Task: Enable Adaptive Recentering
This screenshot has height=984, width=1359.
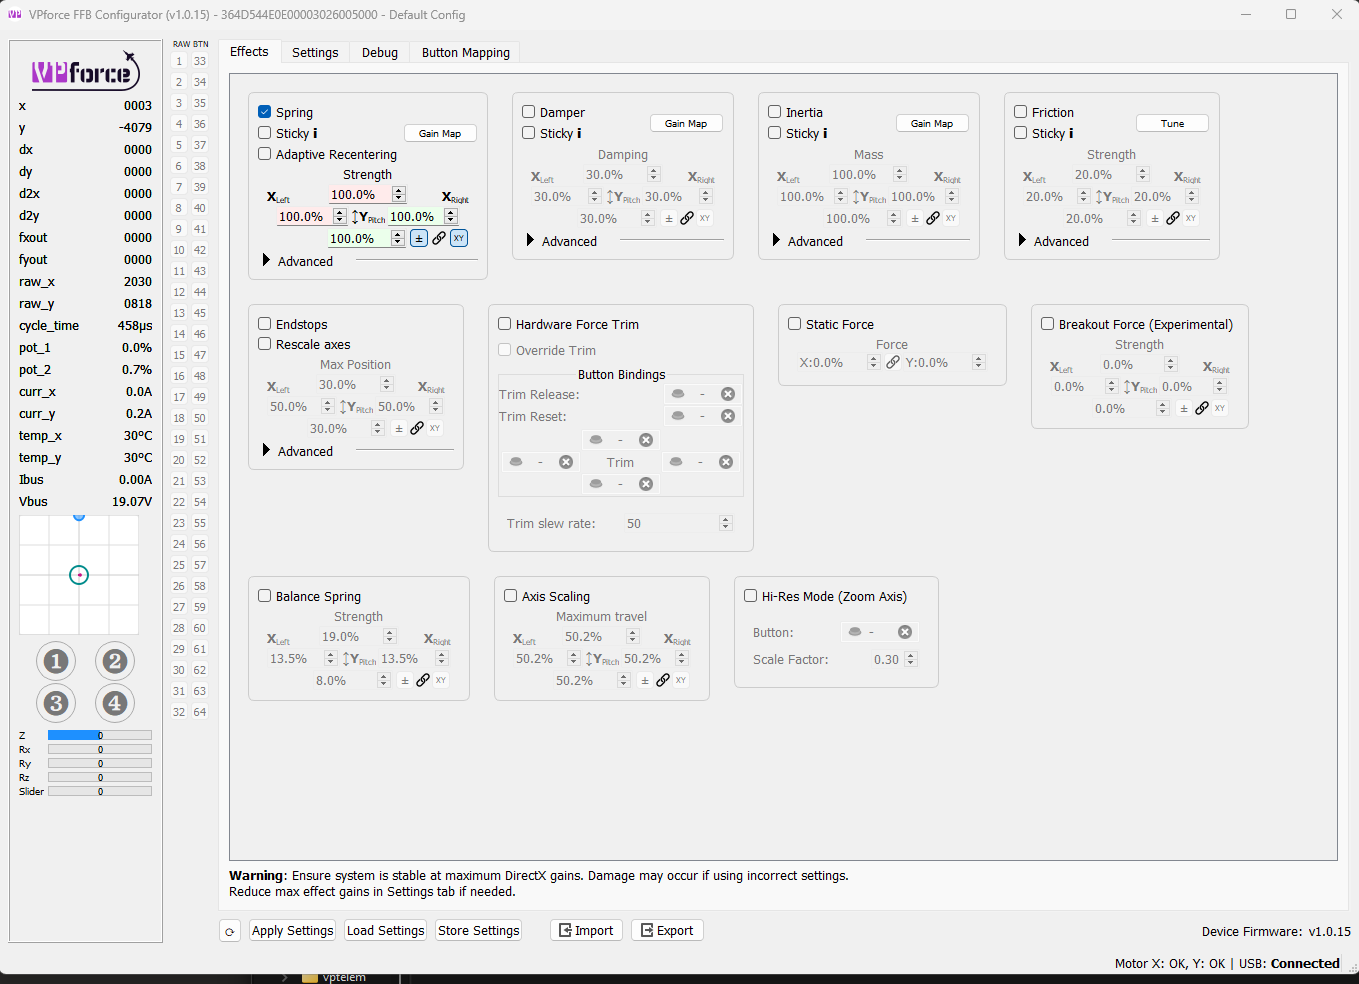Action: 265,154
